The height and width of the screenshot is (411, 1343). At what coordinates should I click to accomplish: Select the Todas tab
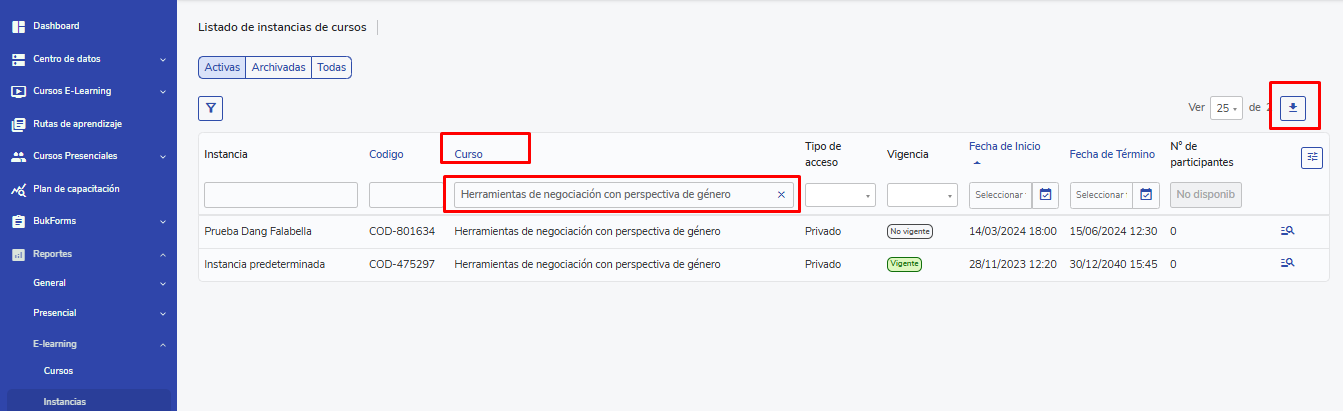tap(331, 67)
